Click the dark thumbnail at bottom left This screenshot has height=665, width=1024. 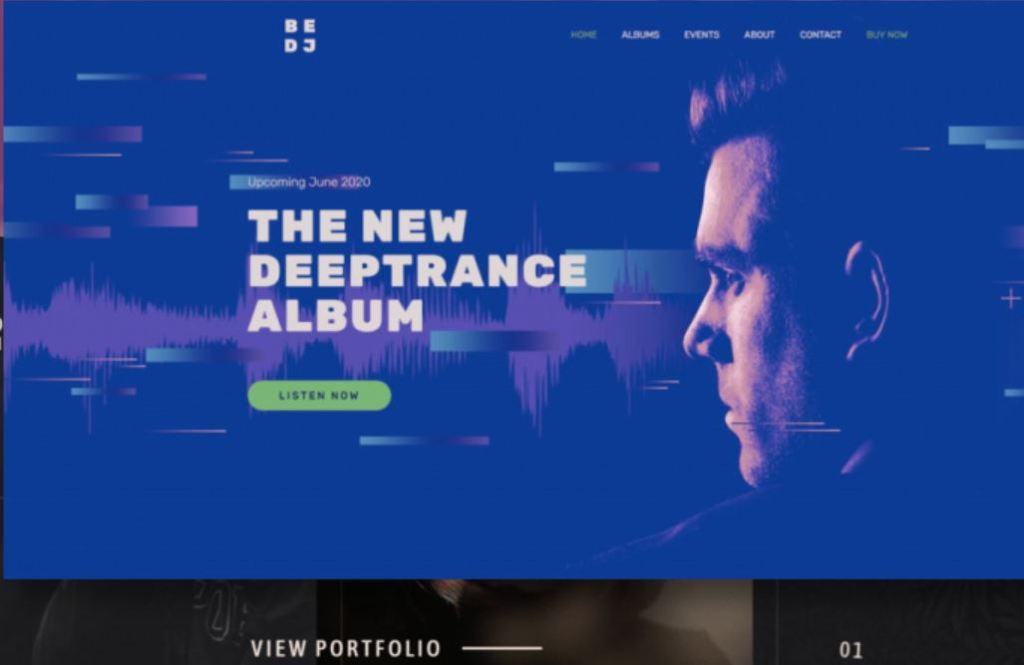point(159,622)
